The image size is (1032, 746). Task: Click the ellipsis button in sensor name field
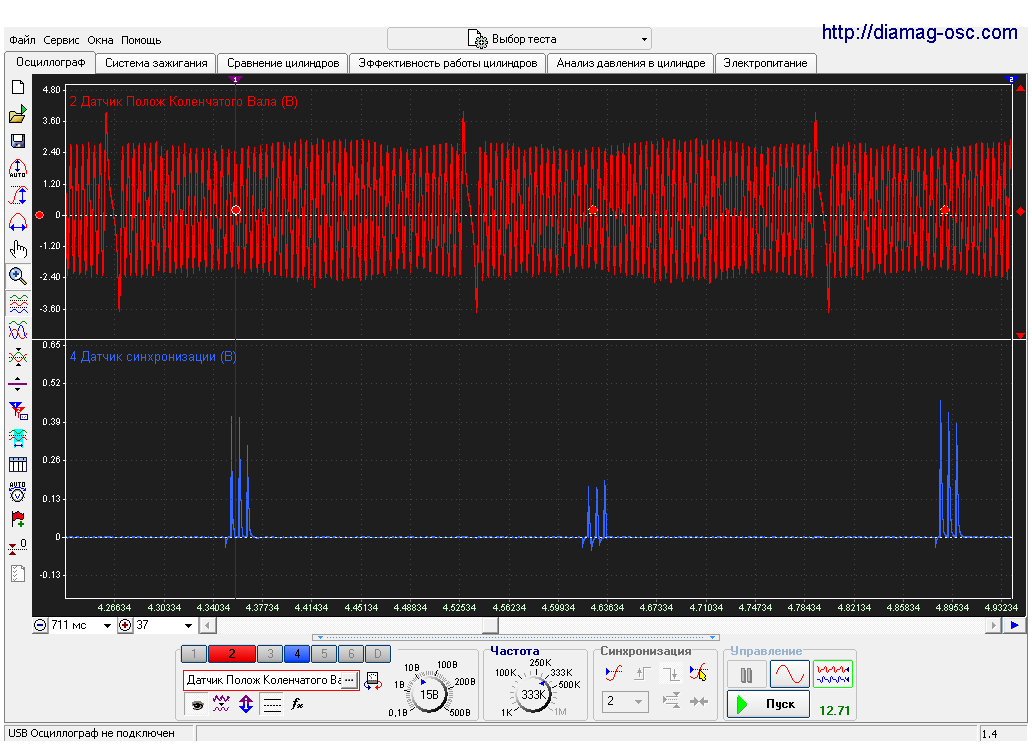point(349,680)
